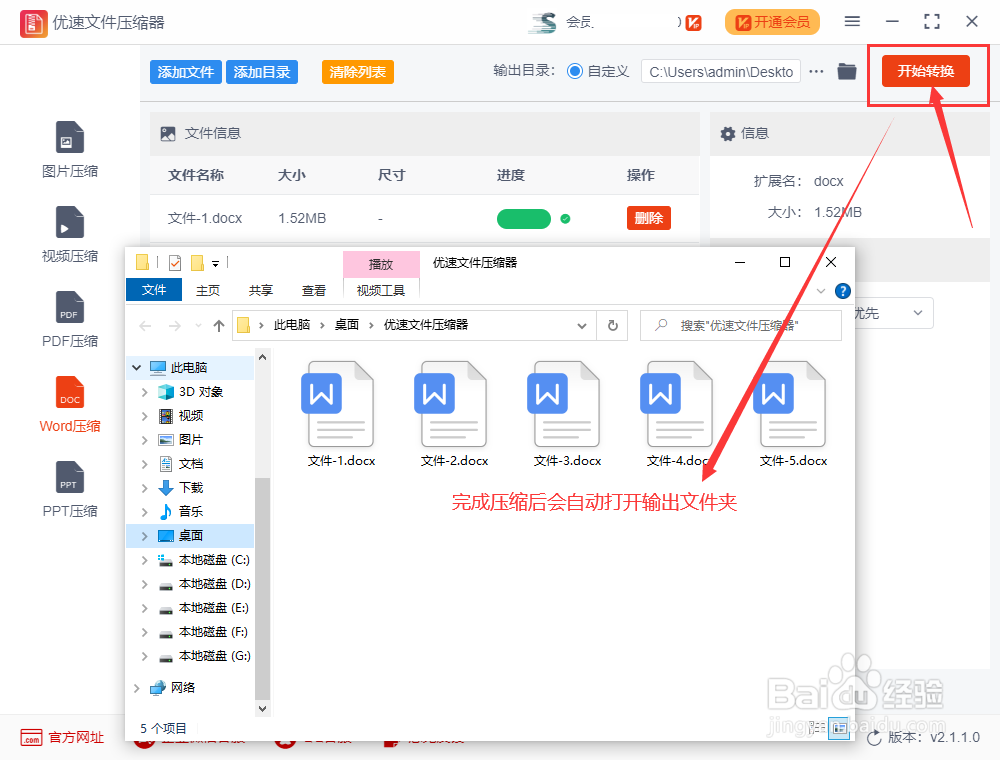Switch Explorer to large icons view button

click(x=839, y=727)
